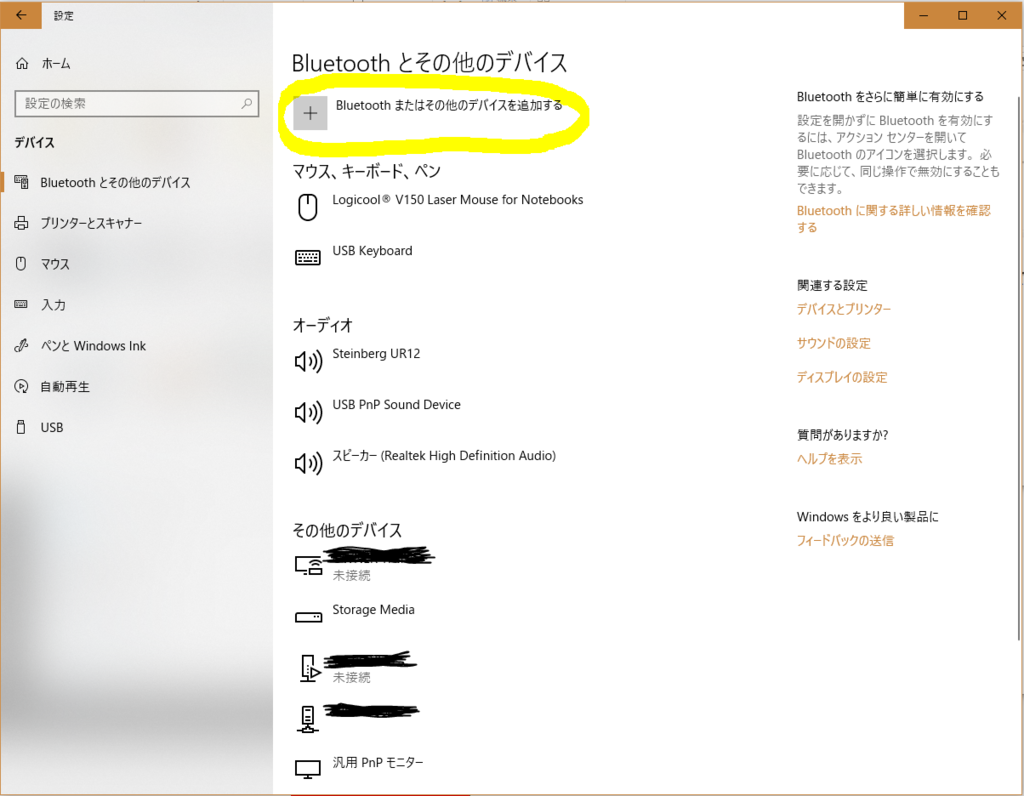Open 入力 settings page
The image size is (1024, 796).
click(x=53, y=304)
